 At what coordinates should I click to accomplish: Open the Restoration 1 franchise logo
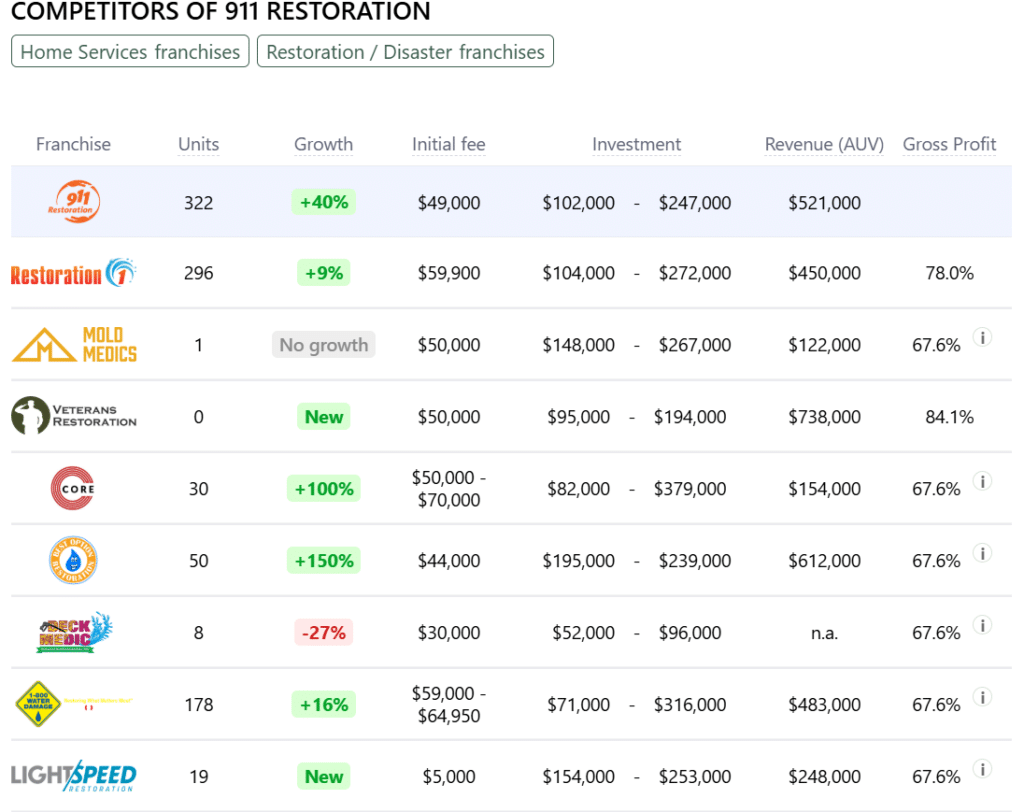coord(73,273)
